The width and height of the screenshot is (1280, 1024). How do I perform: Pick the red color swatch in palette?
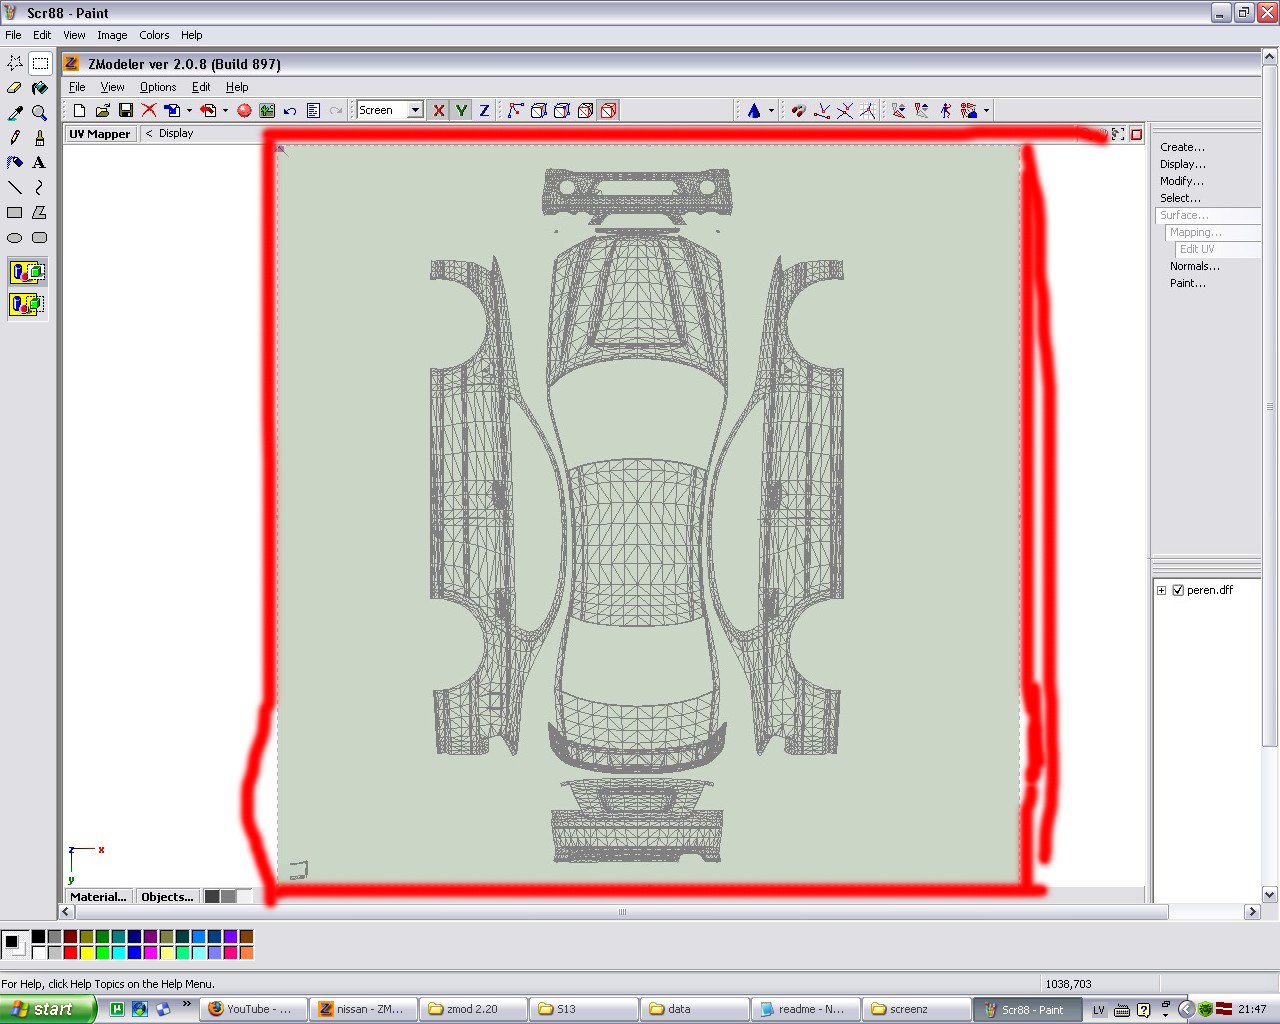coord(70,952)
